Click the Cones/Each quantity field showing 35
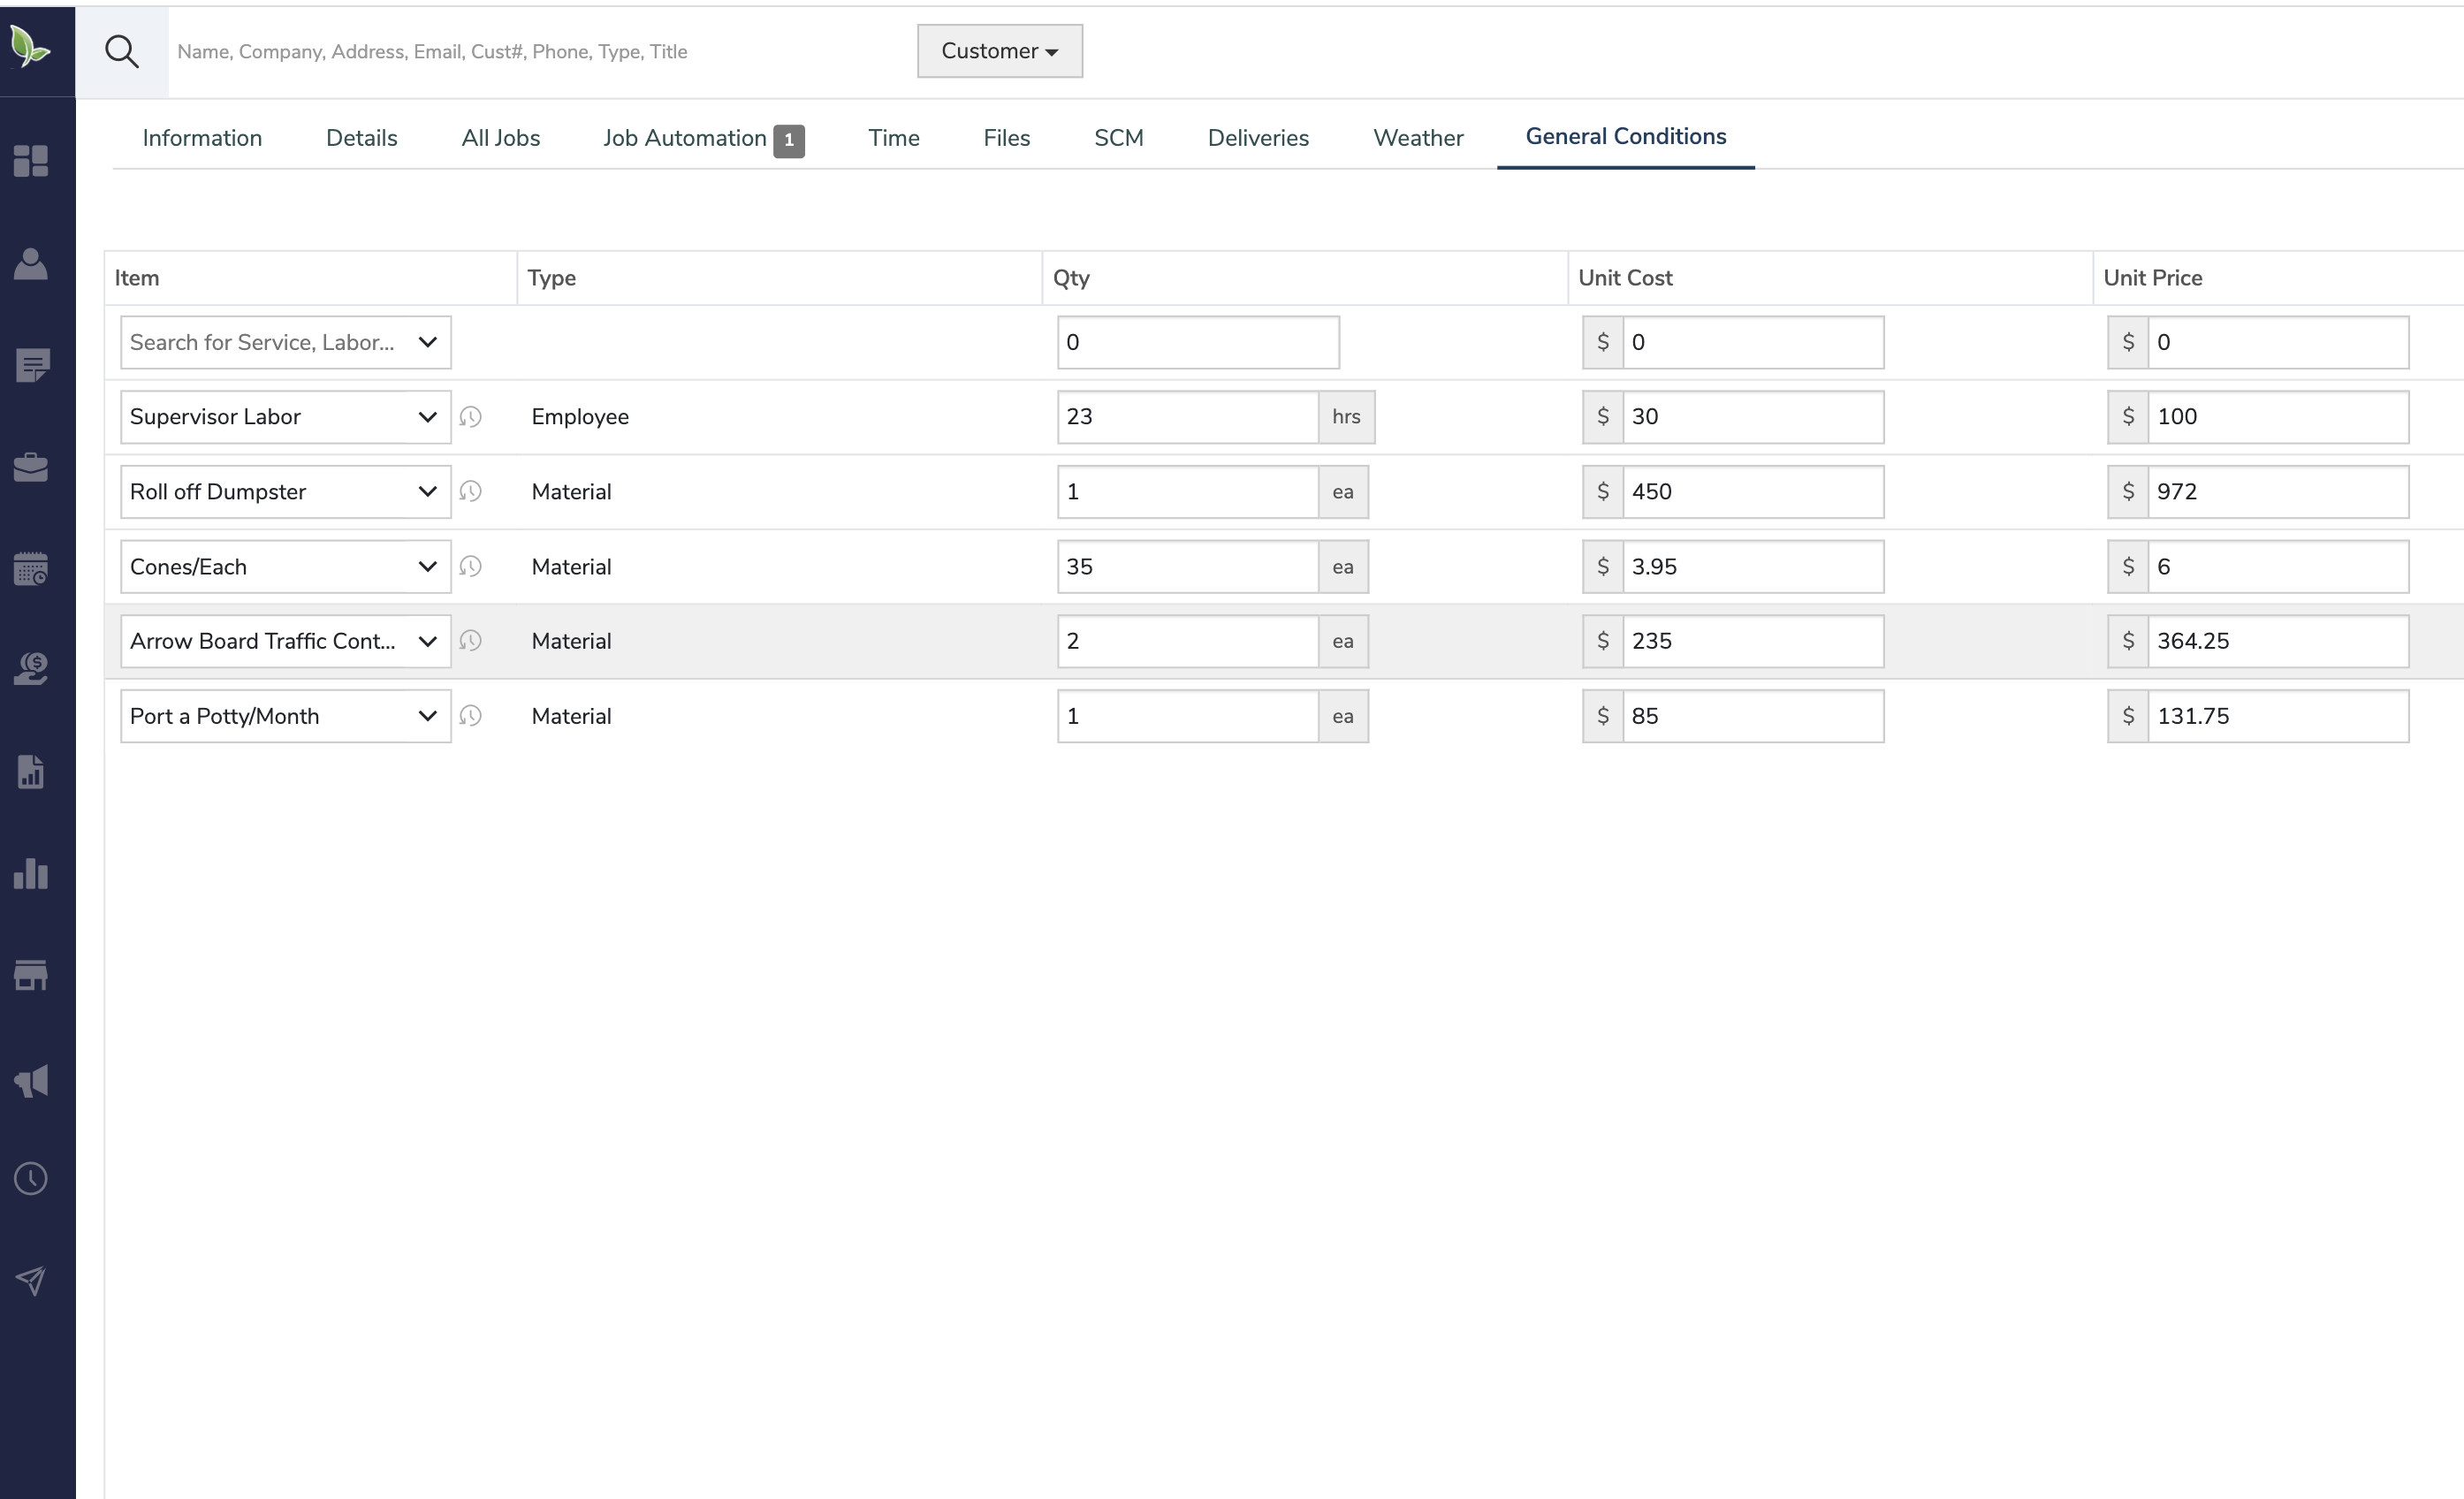Viewport: 2464px width, 1499px height. (1188, 567)
